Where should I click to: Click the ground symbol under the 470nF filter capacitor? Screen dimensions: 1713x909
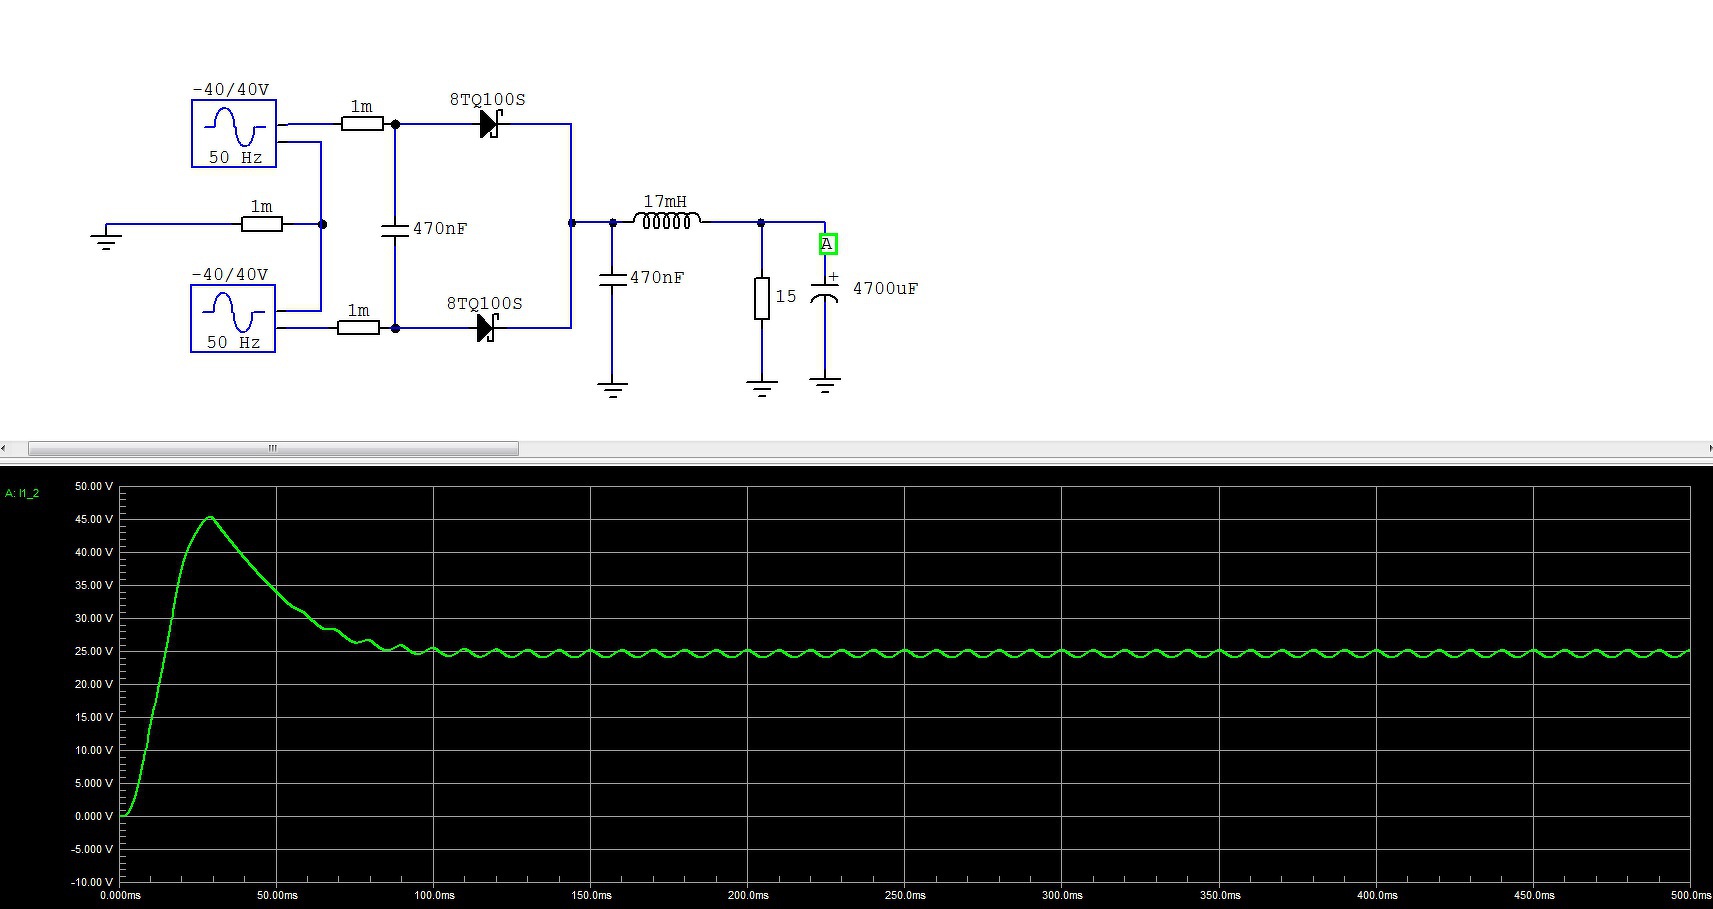[612, 389]
